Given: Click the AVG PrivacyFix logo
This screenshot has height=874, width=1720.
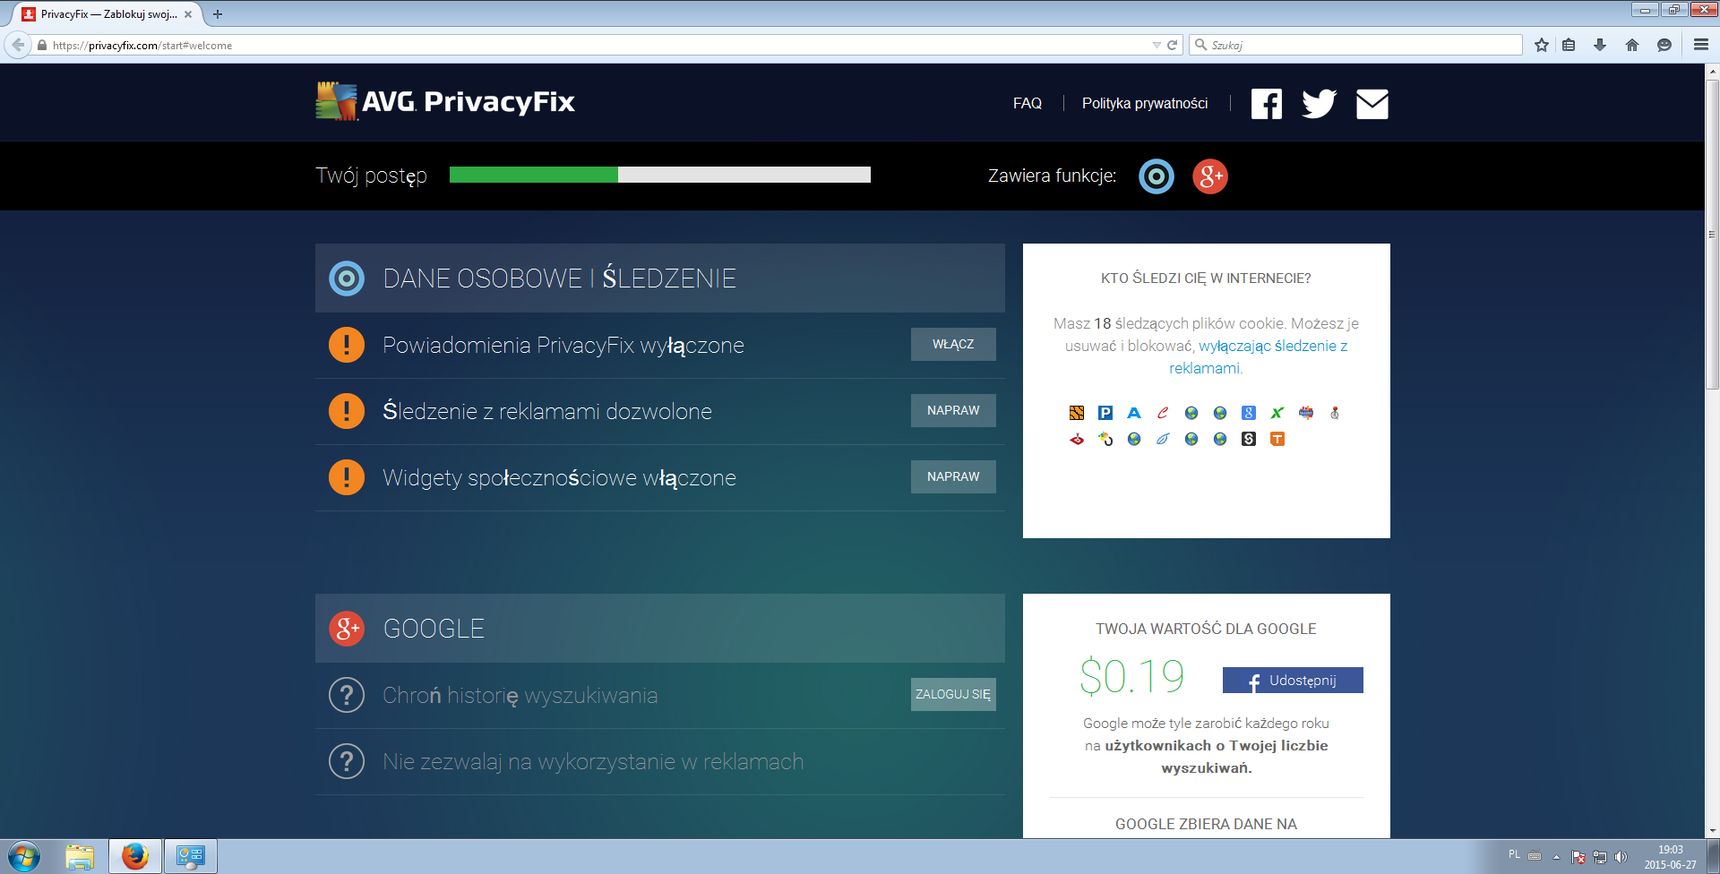Looking at the screenshot, I should click(x=445, y=102).
